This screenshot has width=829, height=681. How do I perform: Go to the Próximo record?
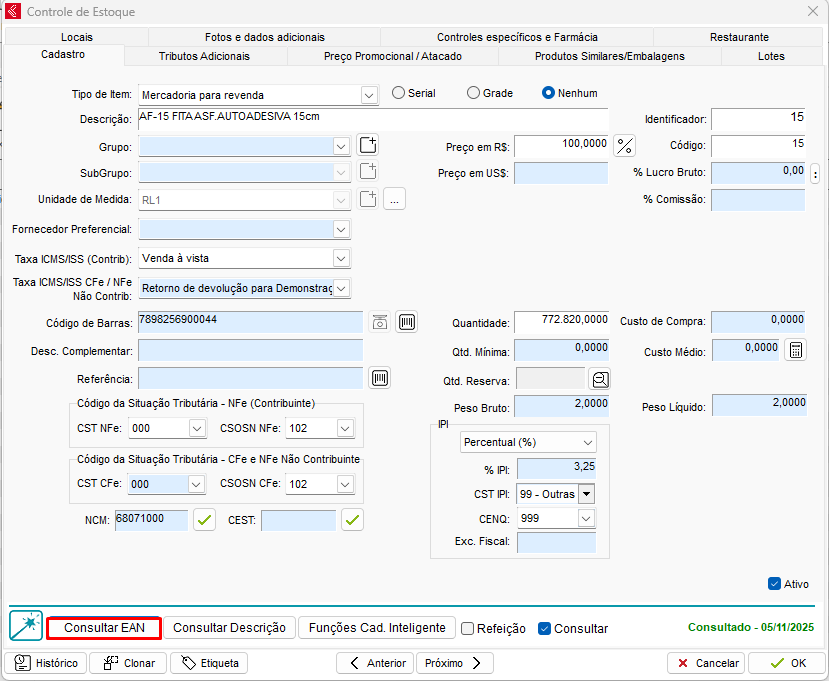[x=454, y=663]
